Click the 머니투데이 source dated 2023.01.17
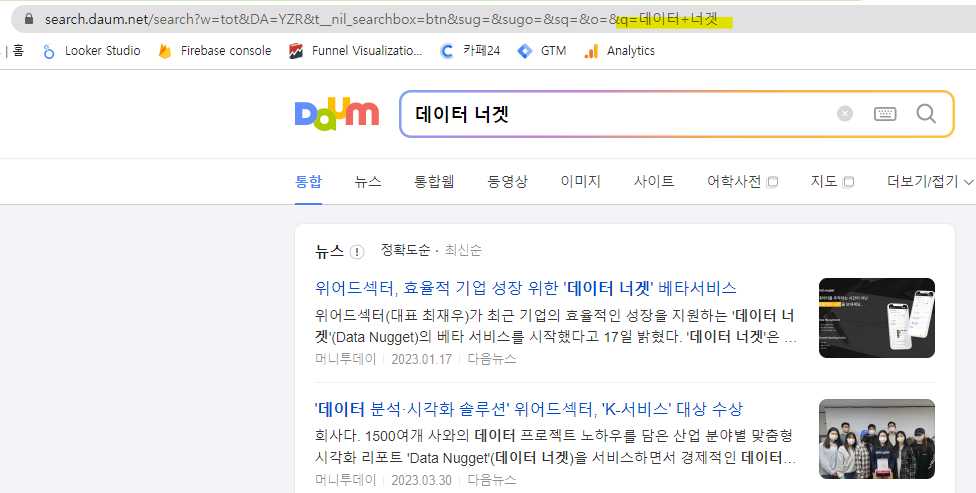This screenshot has height=493, width=976. (345, 359)
